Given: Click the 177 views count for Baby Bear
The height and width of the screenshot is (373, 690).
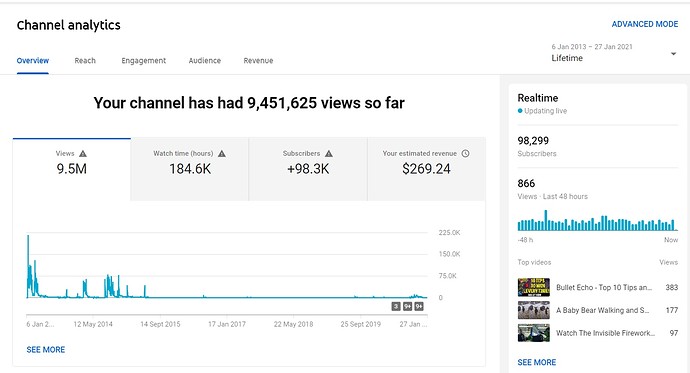Looking at the screenshot, I should [672, 310].
